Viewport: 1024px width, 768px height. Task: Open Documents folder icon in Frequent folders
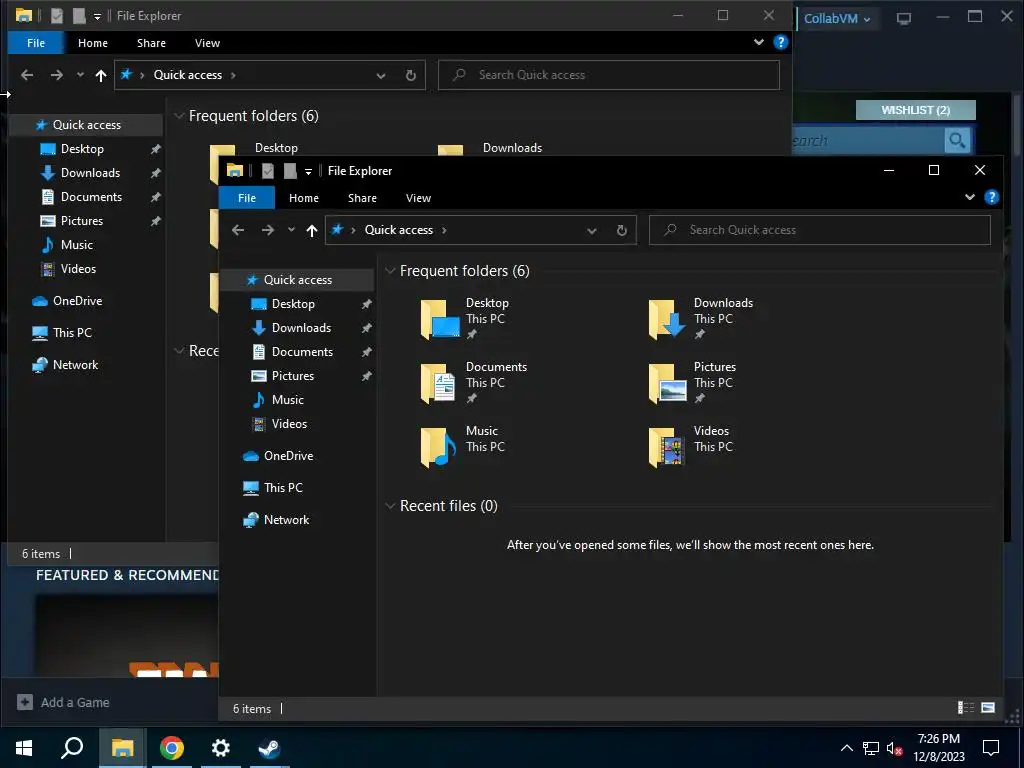click(438, 383)
